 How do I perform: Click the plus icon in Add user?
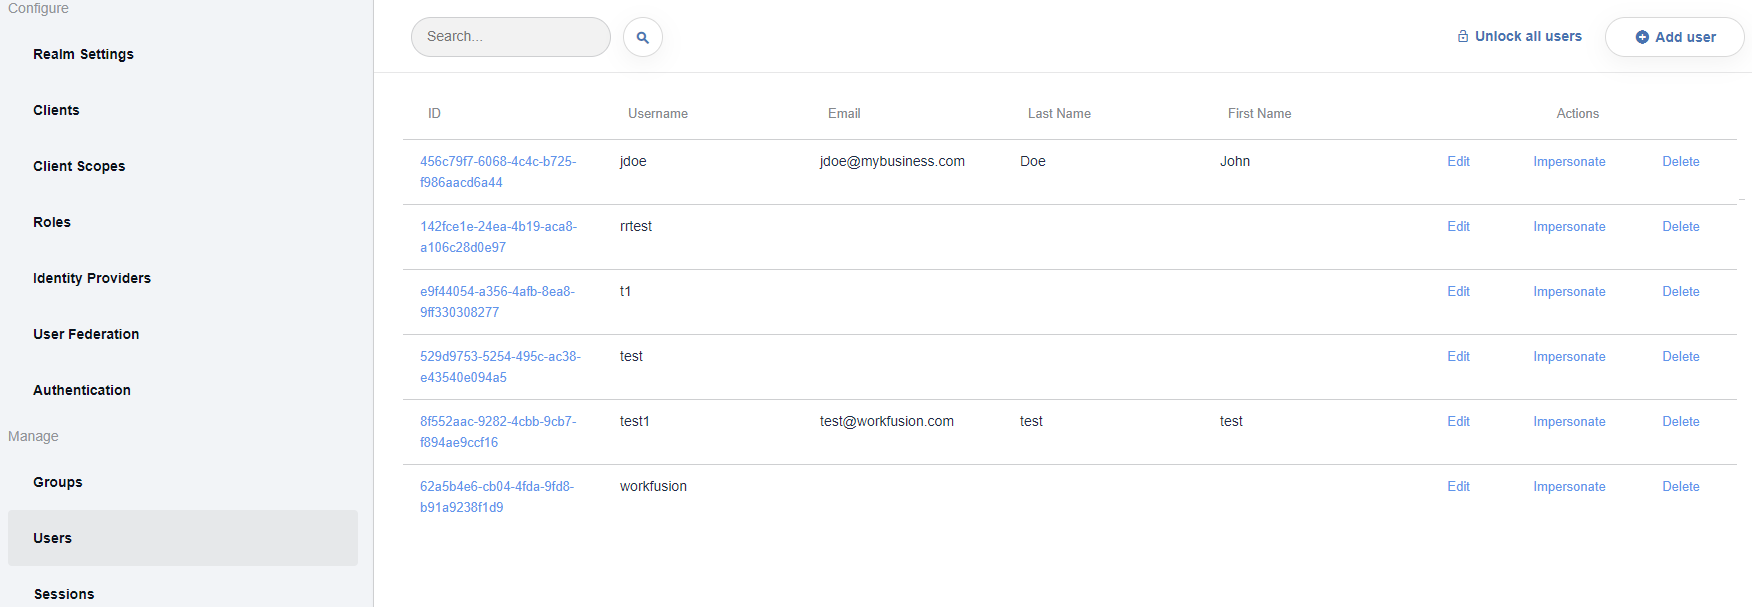[1642, 37]
